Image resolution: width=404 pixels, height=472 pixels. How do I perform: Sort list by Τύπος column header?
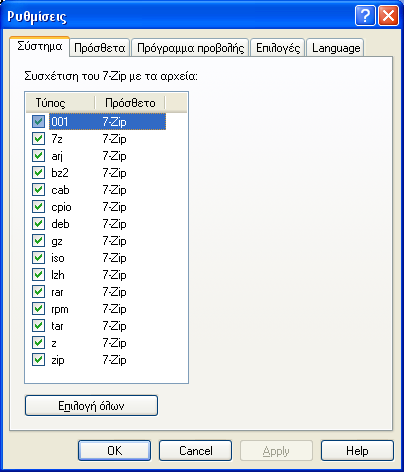[61, 103]
